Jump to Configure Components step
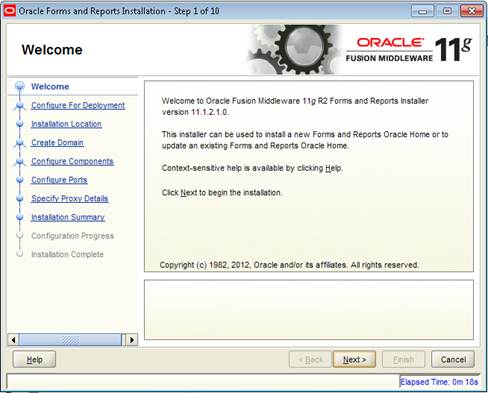The width and height of the screenshot is (488, 393). click(72, 161)
